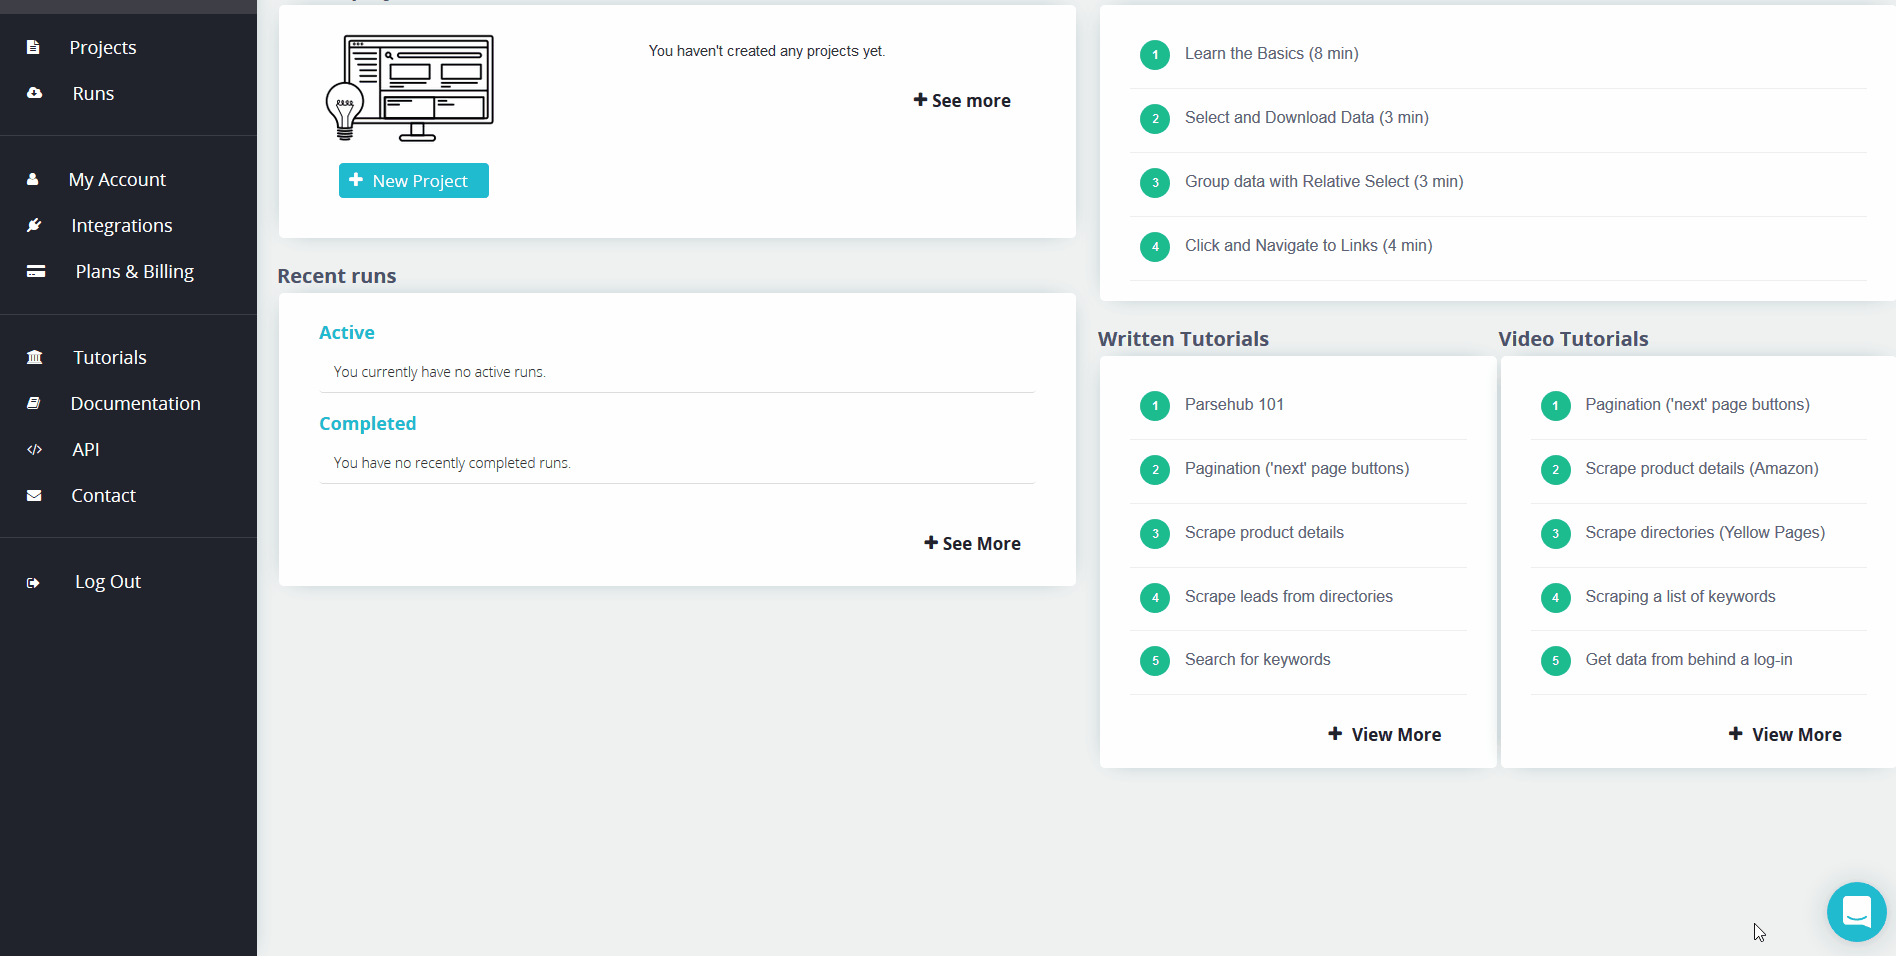The height and width of the screenshot is (956, 1896).
Task: Click green badge 5 beside Get data from behind a log-in
Action: [x=1555, y=660]
